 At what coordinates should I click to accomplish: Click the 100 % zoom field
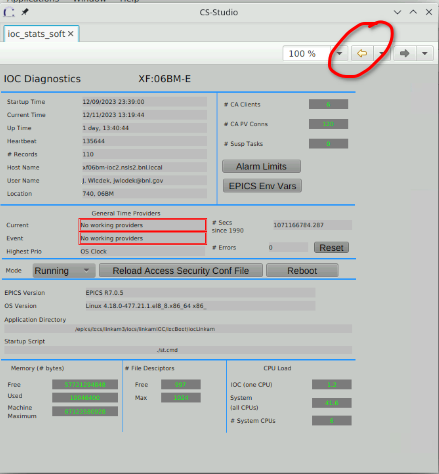click(x=307, y=53)
